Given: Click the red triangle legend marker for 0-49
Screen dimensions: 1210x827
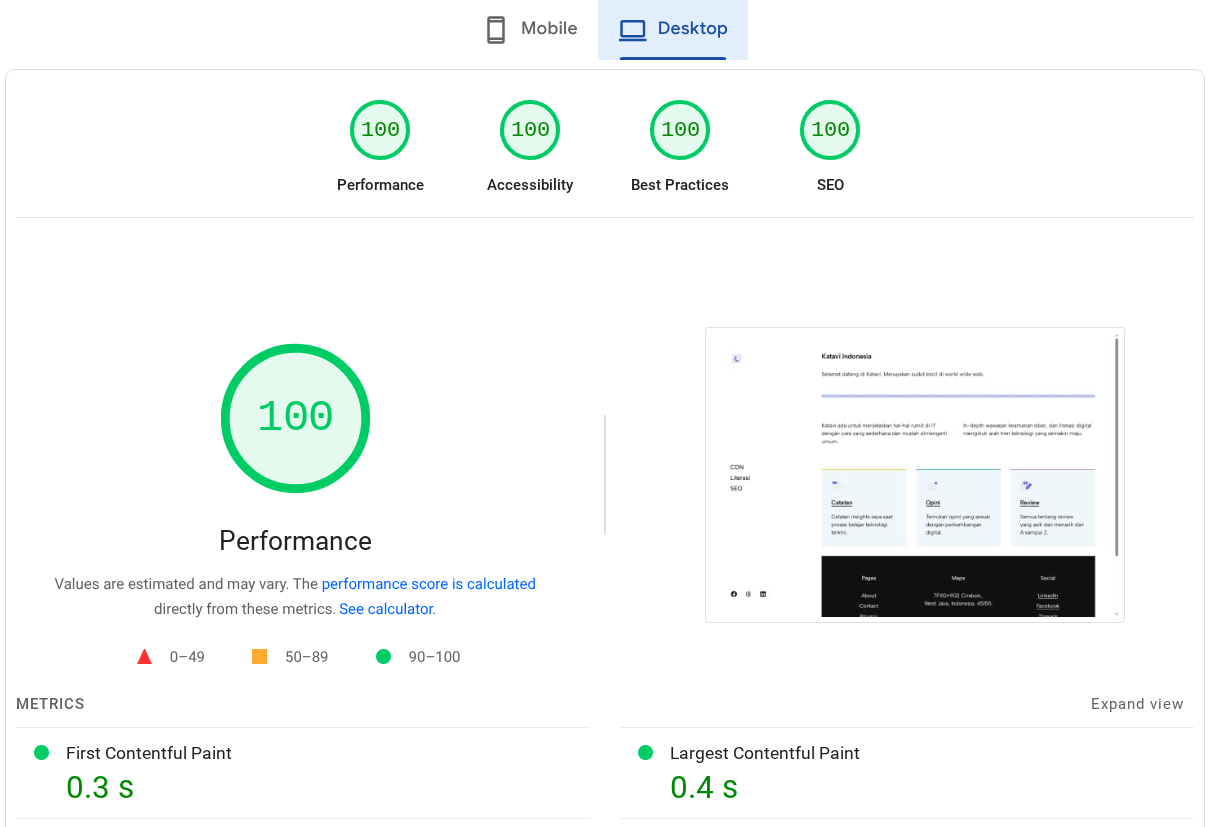Looking at the screenshot, I should [145, 655].
